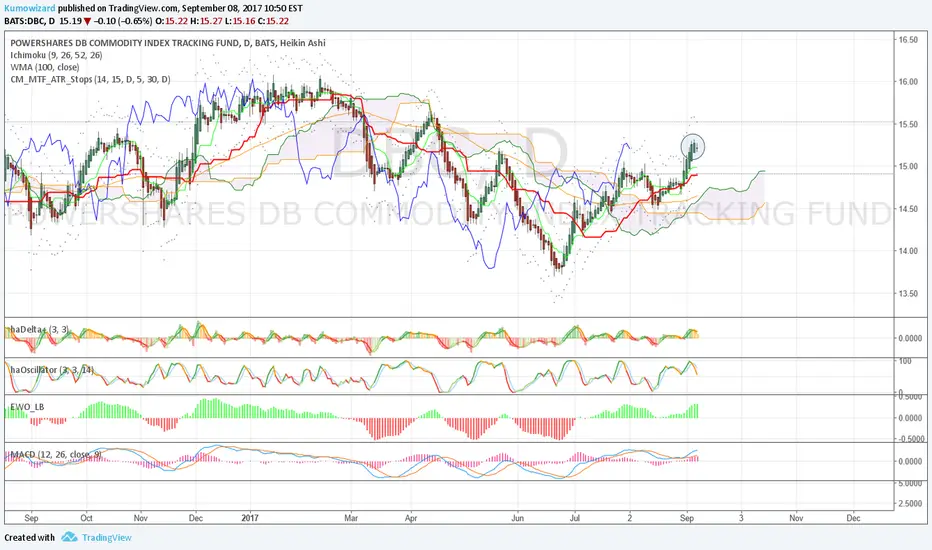The height and width of the screenshot is (550, 932).
Task: Click the haOscillator (3, 3, 14) pane label
Action: (52, 370)
